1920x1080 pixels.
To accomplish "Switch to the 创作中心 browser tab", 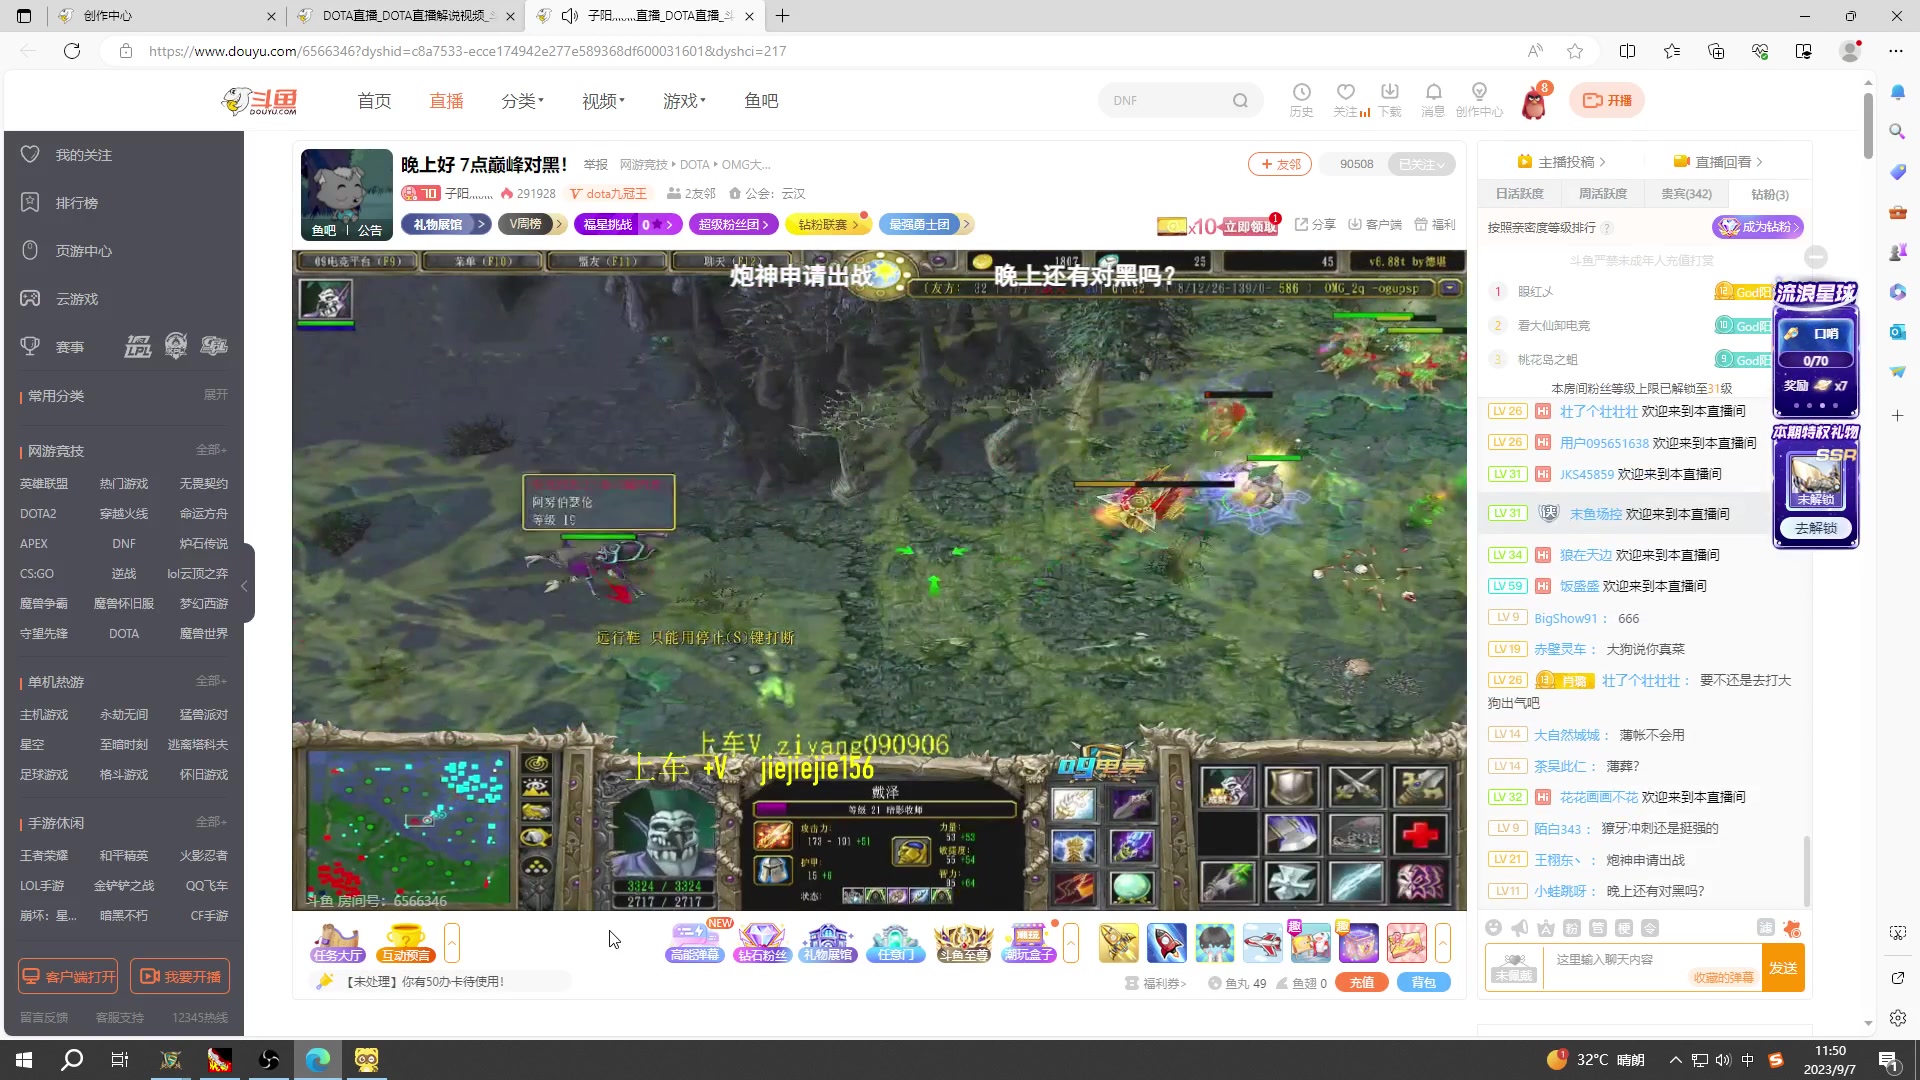I will pyautogui.click(x=166, y=16).
